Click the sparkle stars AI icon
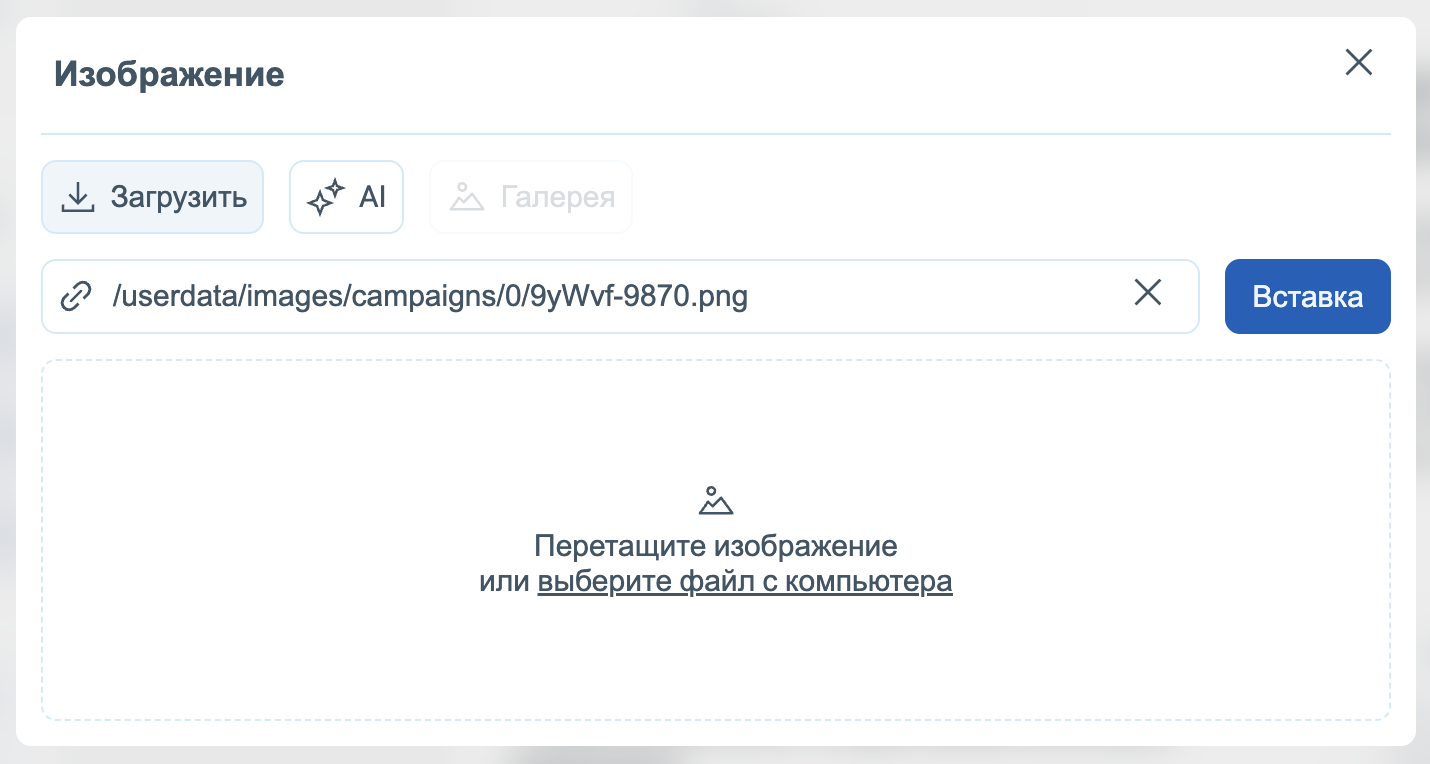 [325, 198]
